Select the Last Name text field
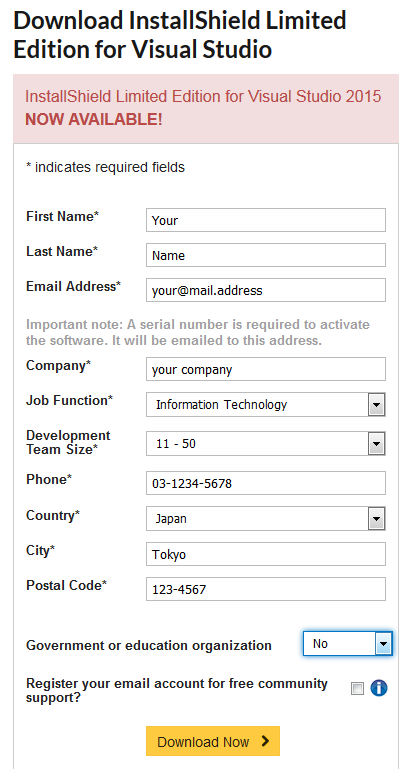Viewport: 411px width, 769px height. pyautogui.click(x=266, y=256)
